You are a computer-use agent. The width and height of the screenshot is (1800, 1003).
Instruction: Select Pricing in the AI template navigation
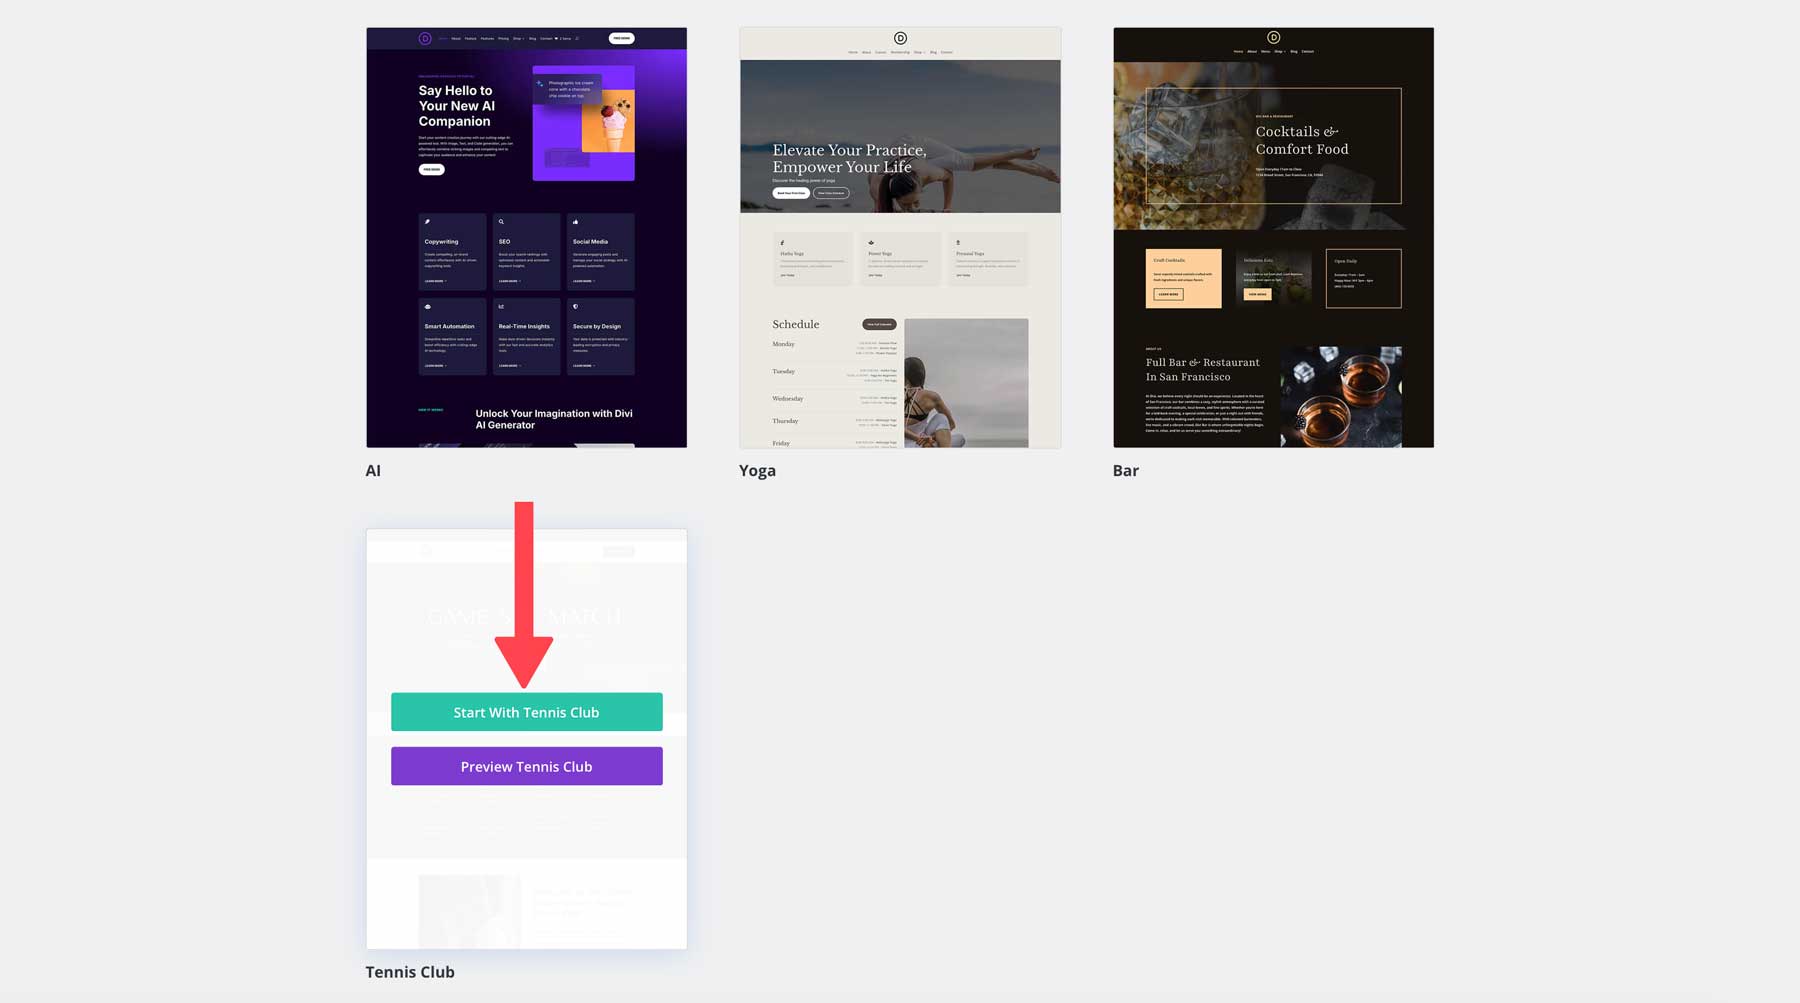tap(504, 38)
